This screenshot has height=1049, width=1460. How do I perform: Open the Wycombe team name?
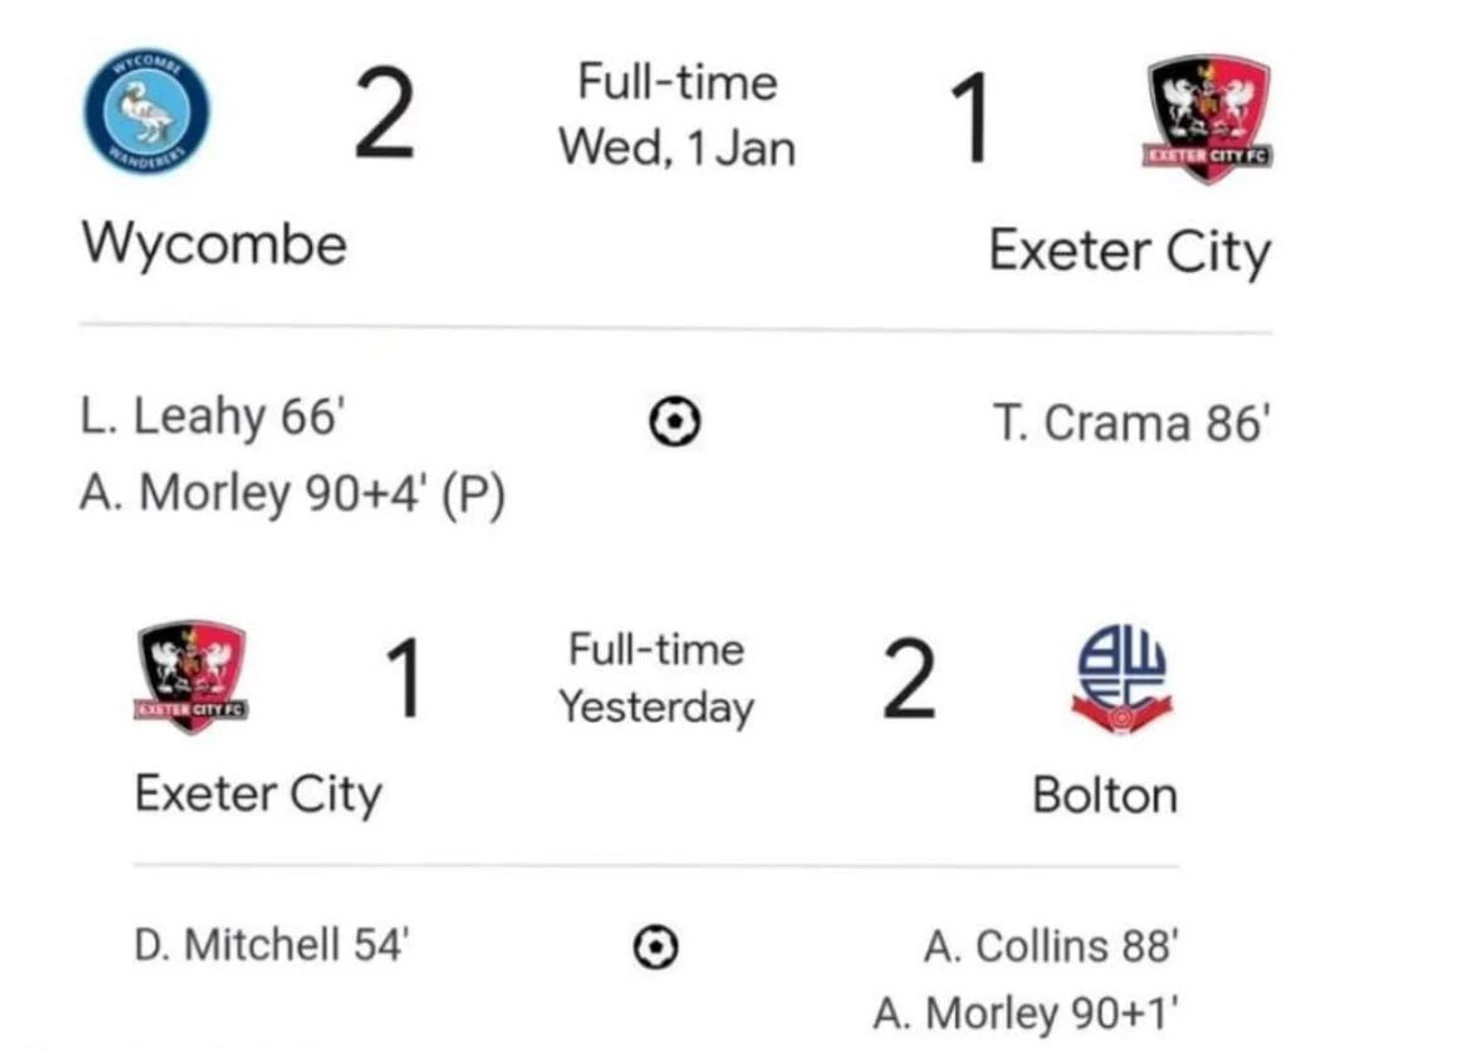[x=214, y=243]
